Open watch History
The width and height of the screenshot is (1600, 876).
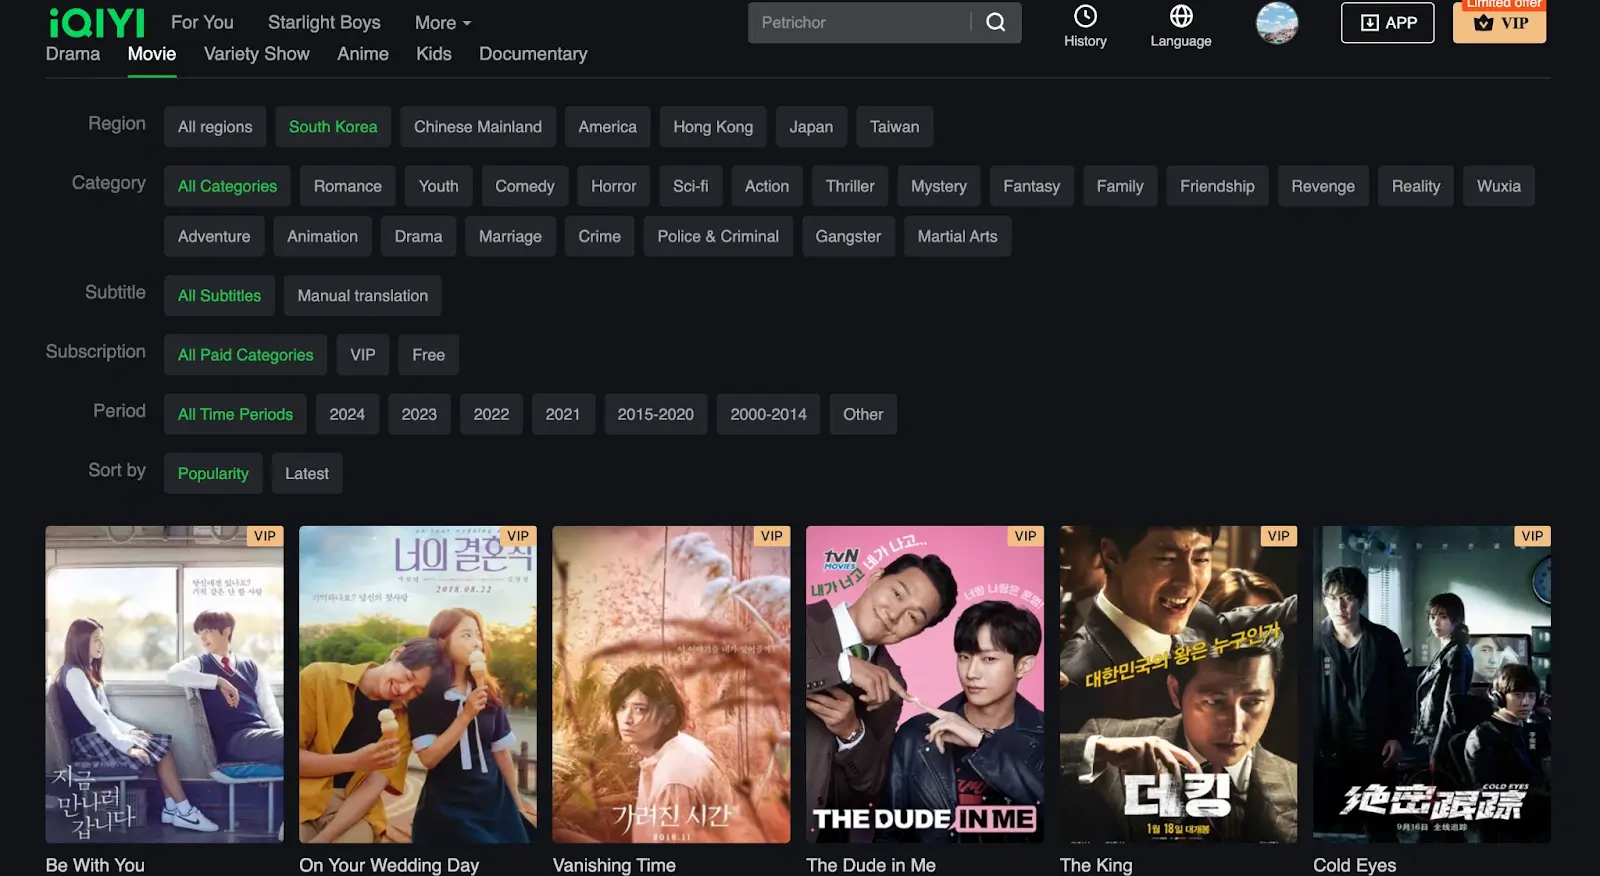(1085, 26)
